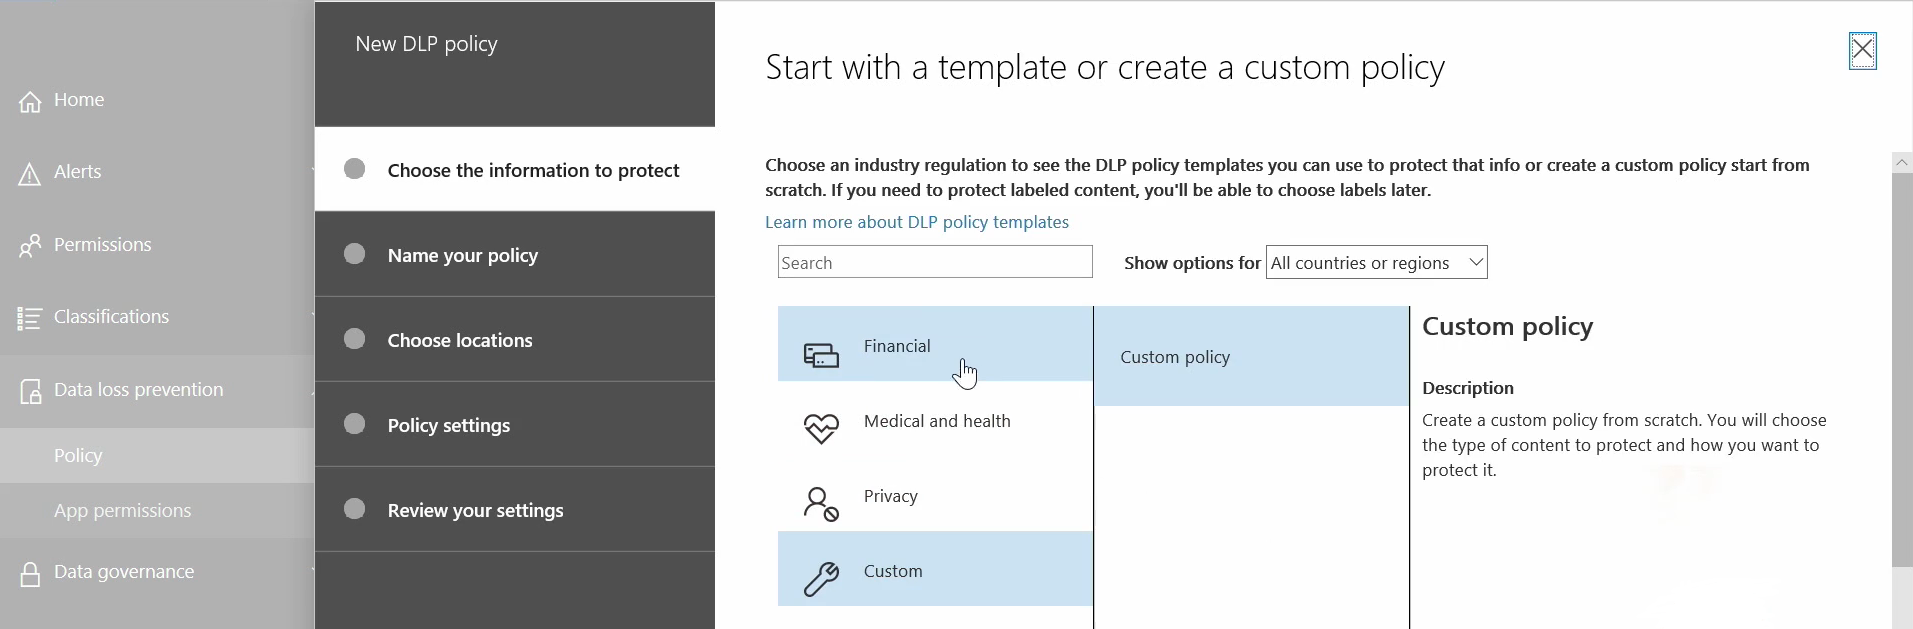Click the Classifications list icon

30,319
